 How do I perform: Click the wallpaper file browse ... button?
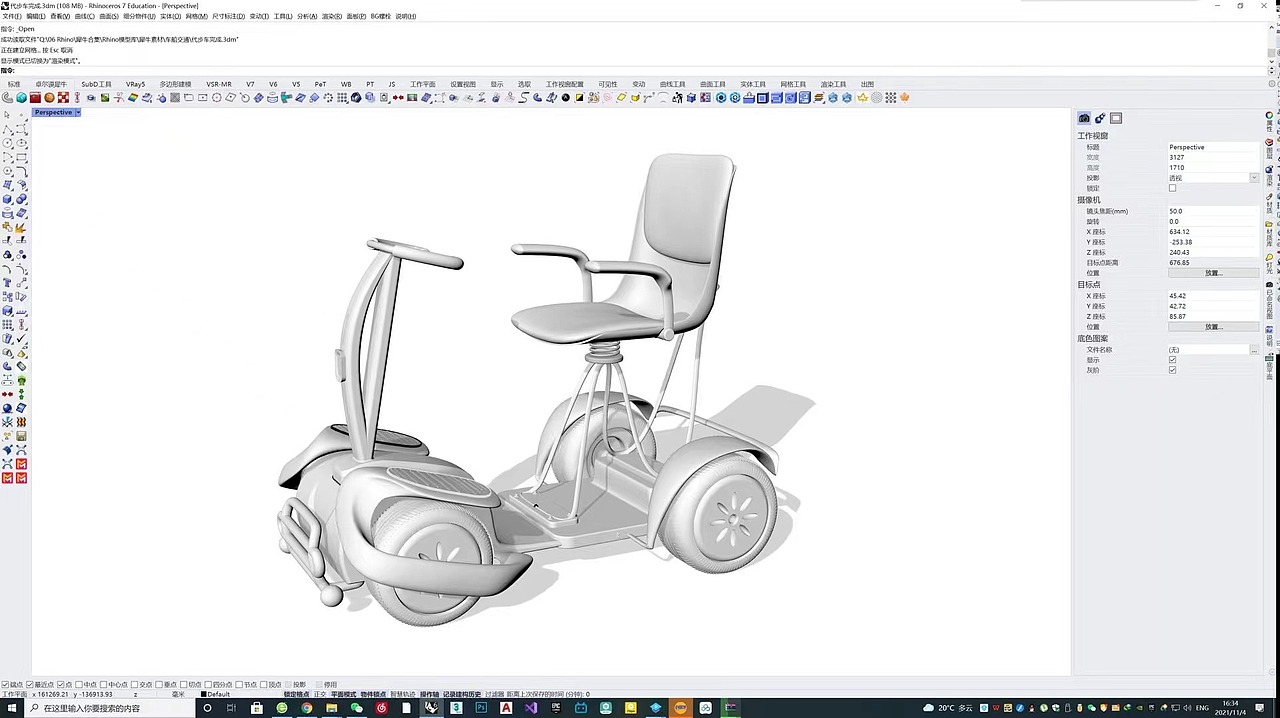point(1254,350)
